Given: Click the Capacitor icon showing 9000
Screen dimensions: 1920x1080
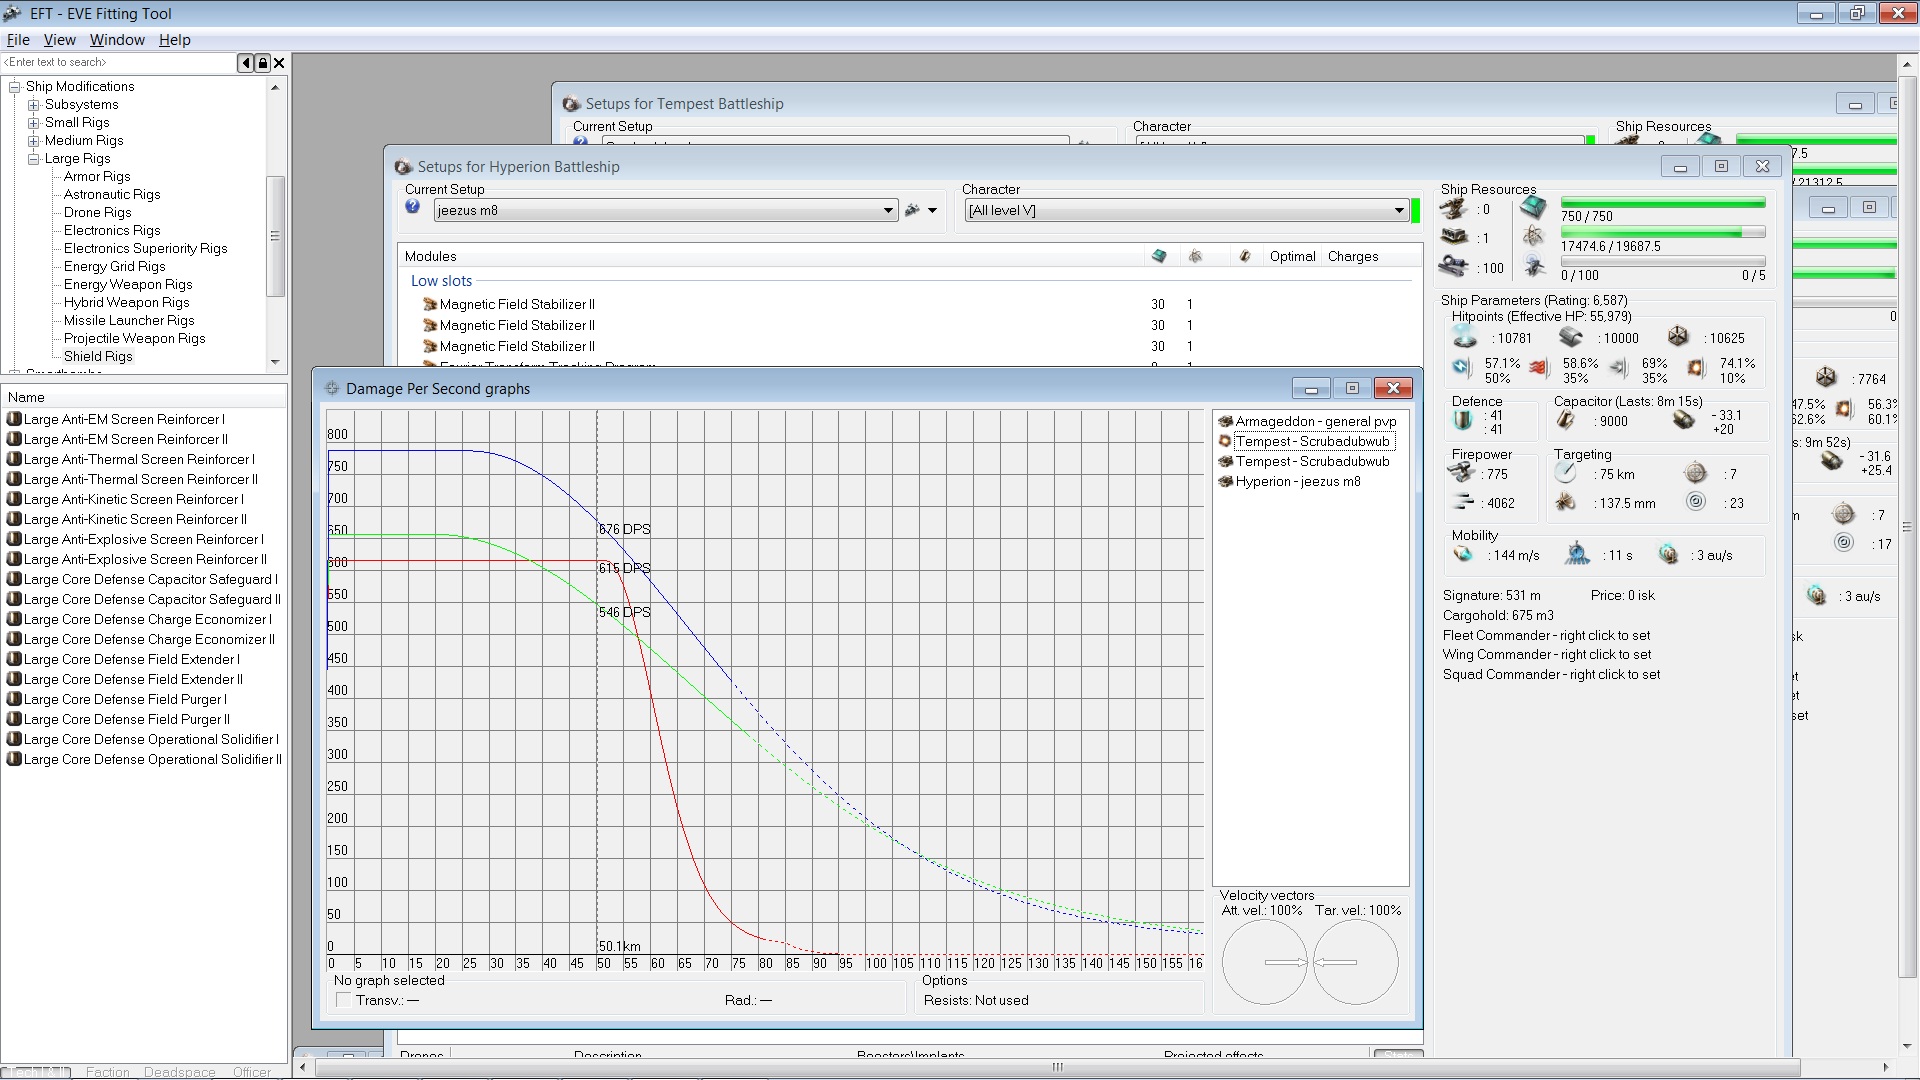Looking at the screenshot, I should 1566,421.
